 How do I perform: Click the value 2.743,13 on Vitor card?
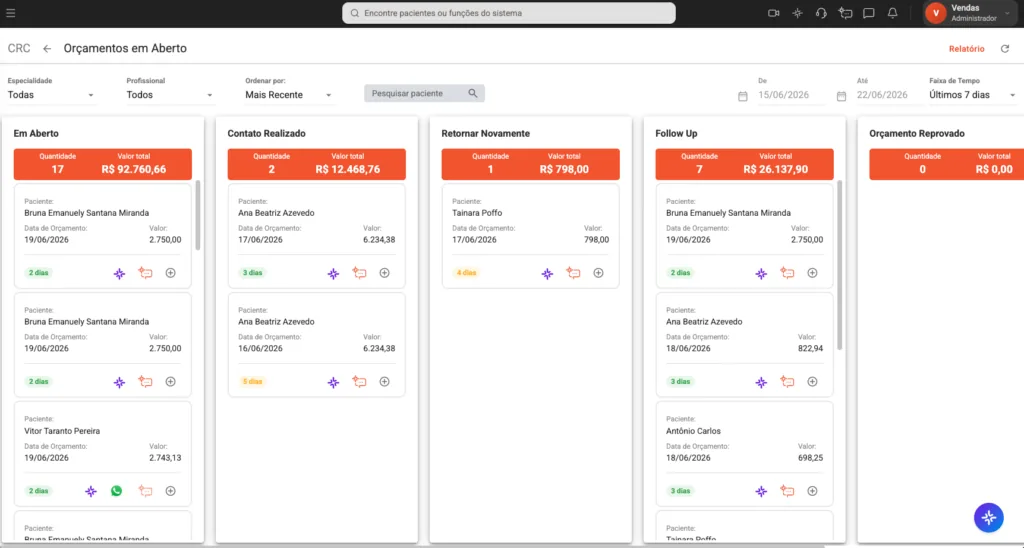click(x=165, y=458)
